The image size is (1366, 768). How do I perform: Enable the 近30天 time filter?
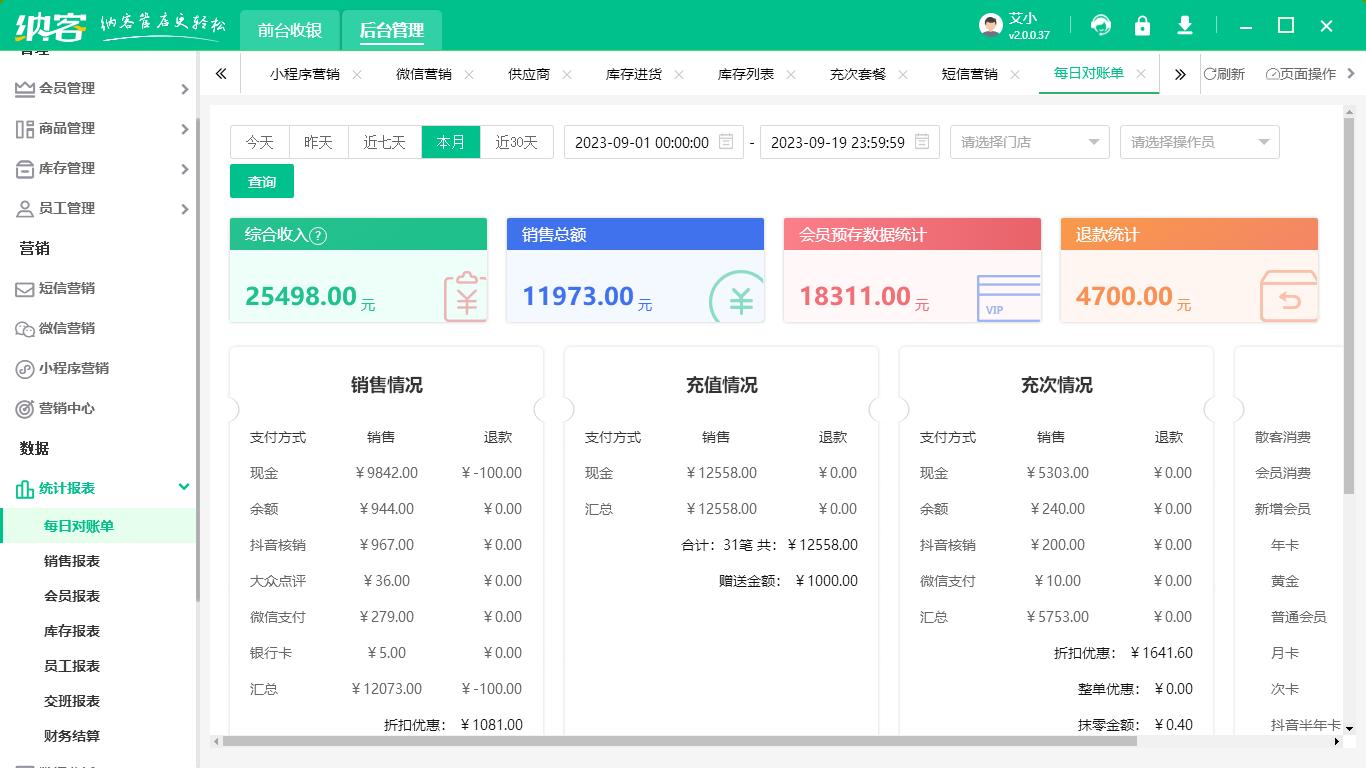(517, 142)
